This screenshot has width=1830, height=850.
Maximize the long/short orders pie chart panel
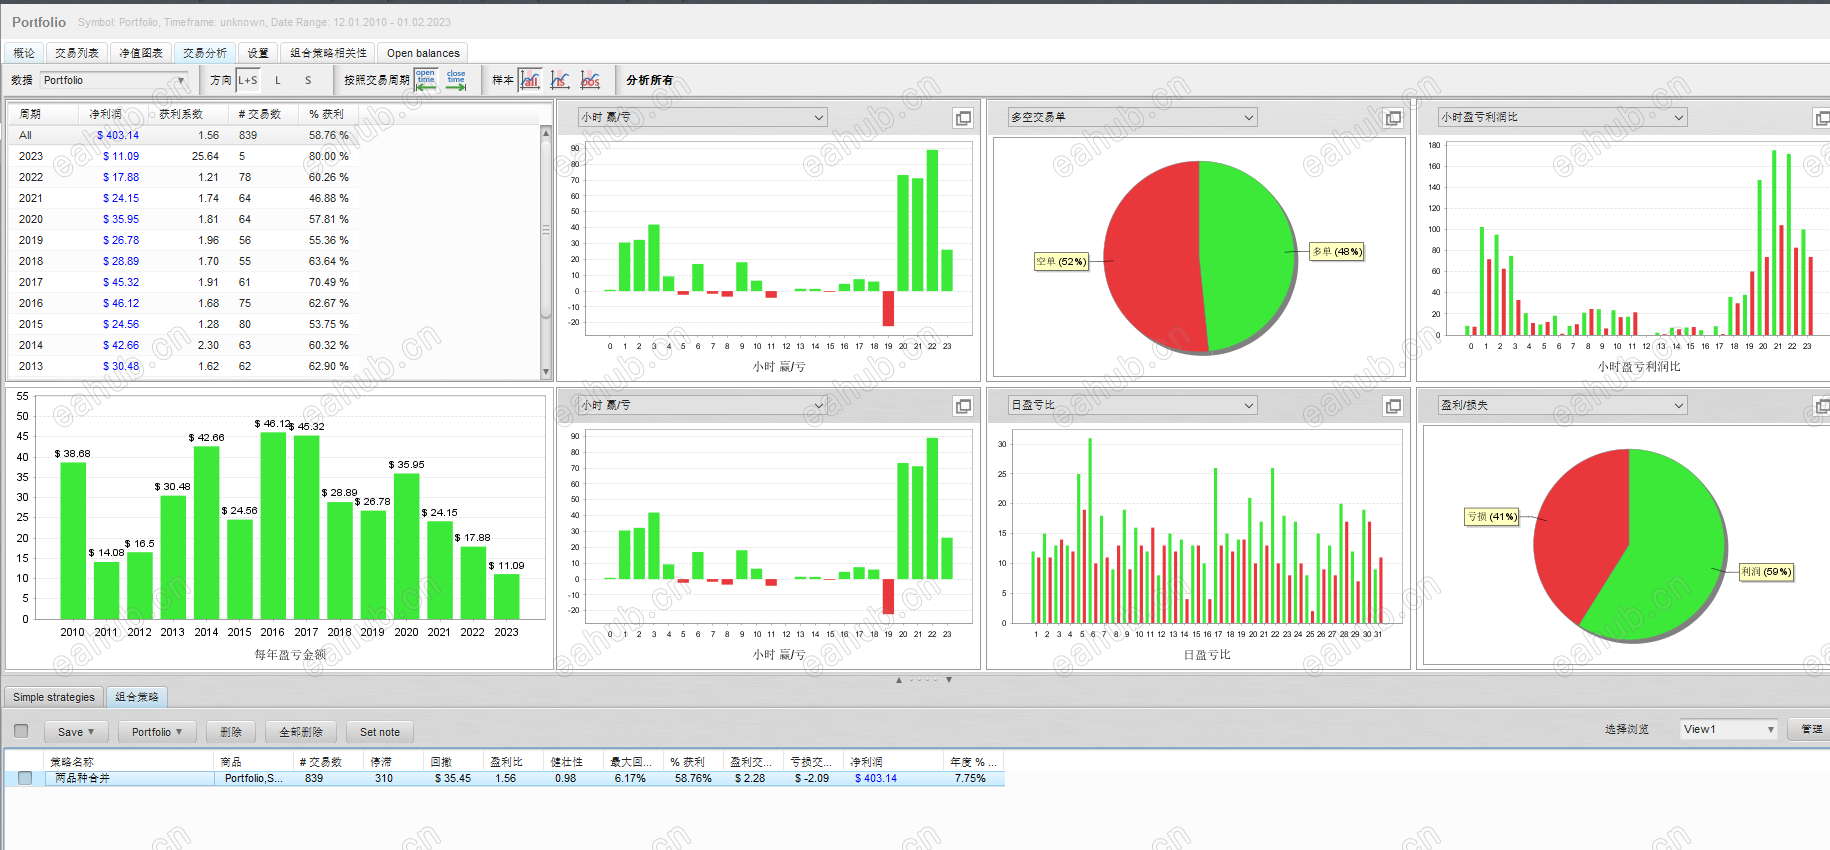[x=1393, y=118]
